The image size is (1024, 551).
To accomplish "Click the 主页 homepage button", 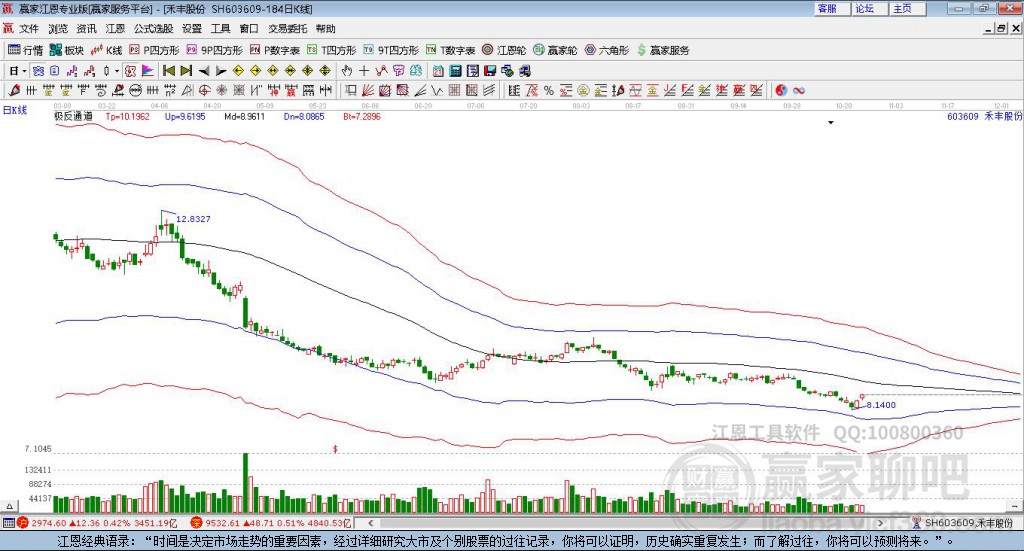I will coord(907,8).
